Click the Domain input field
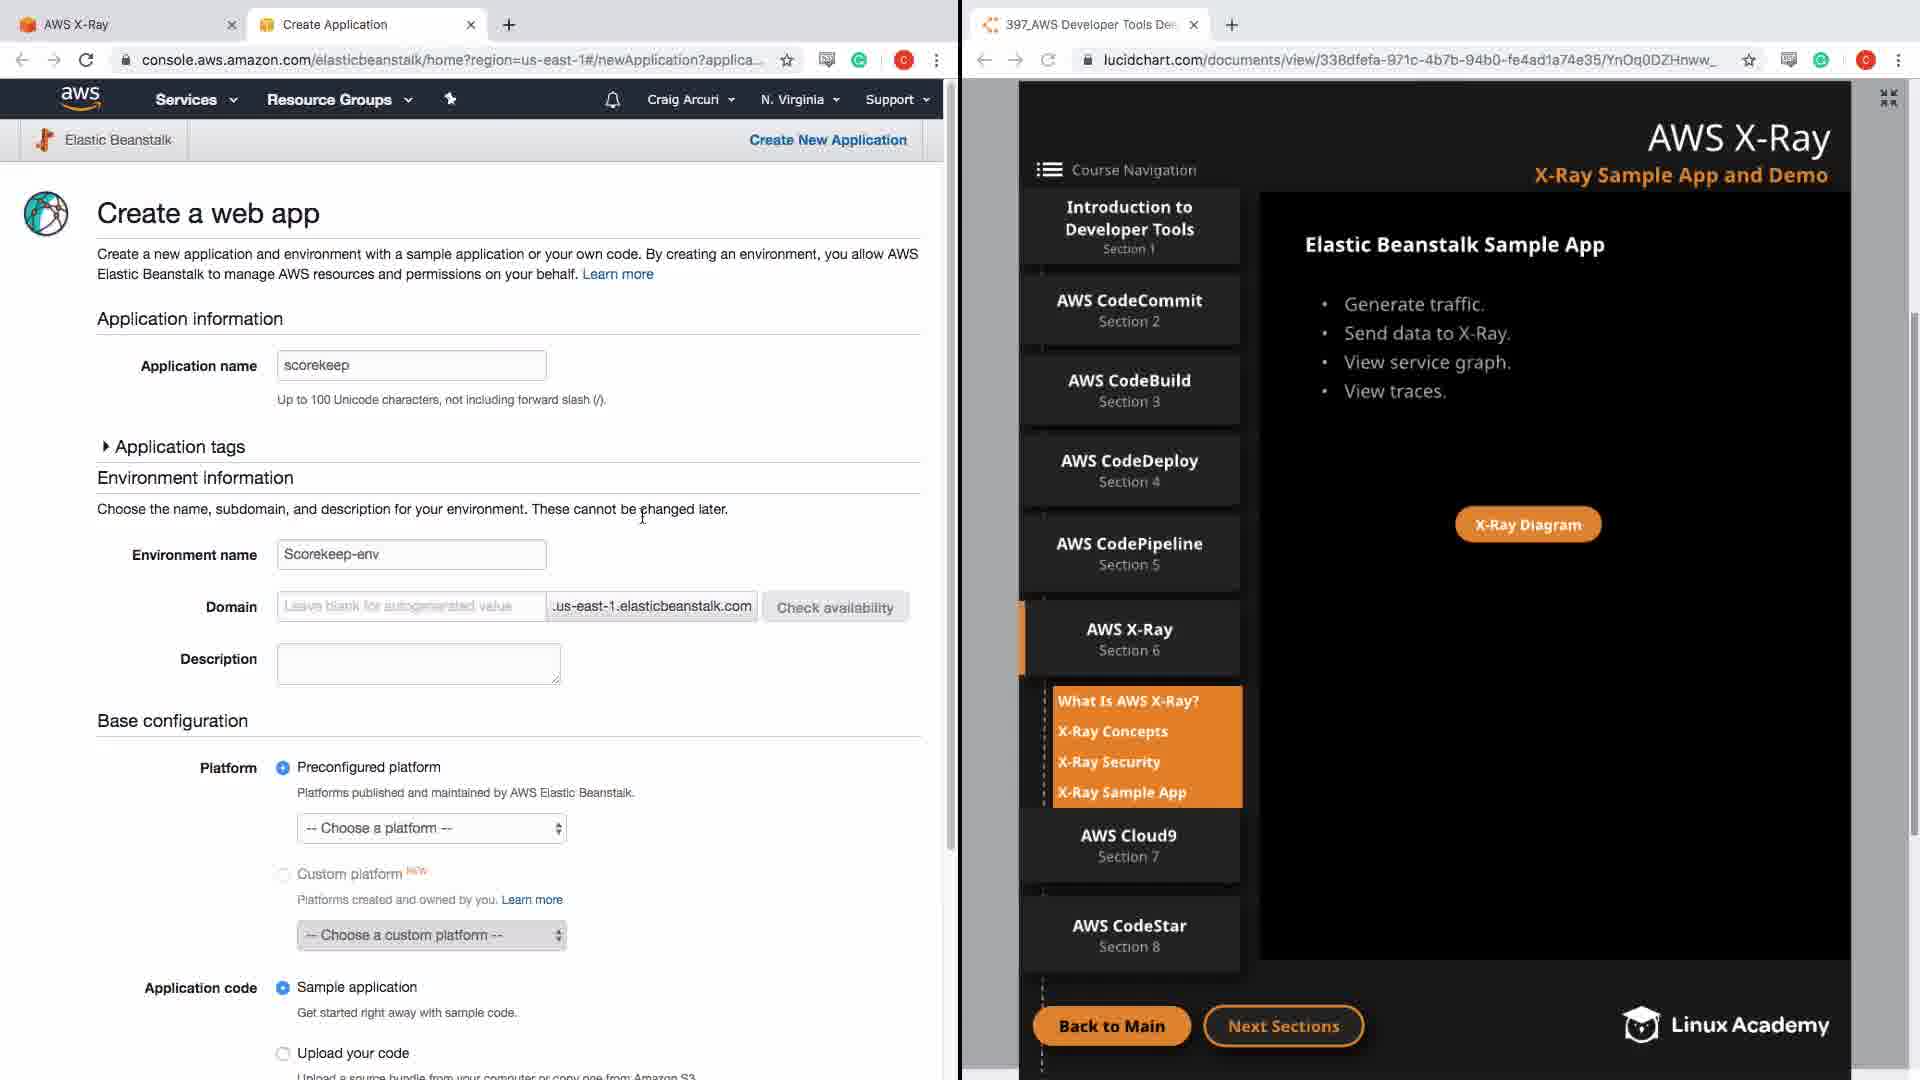This screenshot has height=1080, width=1920. coord(411,607)
